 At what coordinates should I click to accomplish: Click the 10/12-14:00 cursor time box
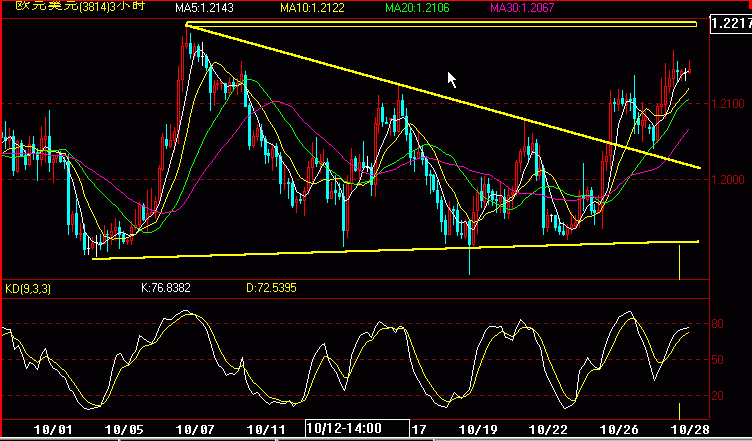coord(357,428)
